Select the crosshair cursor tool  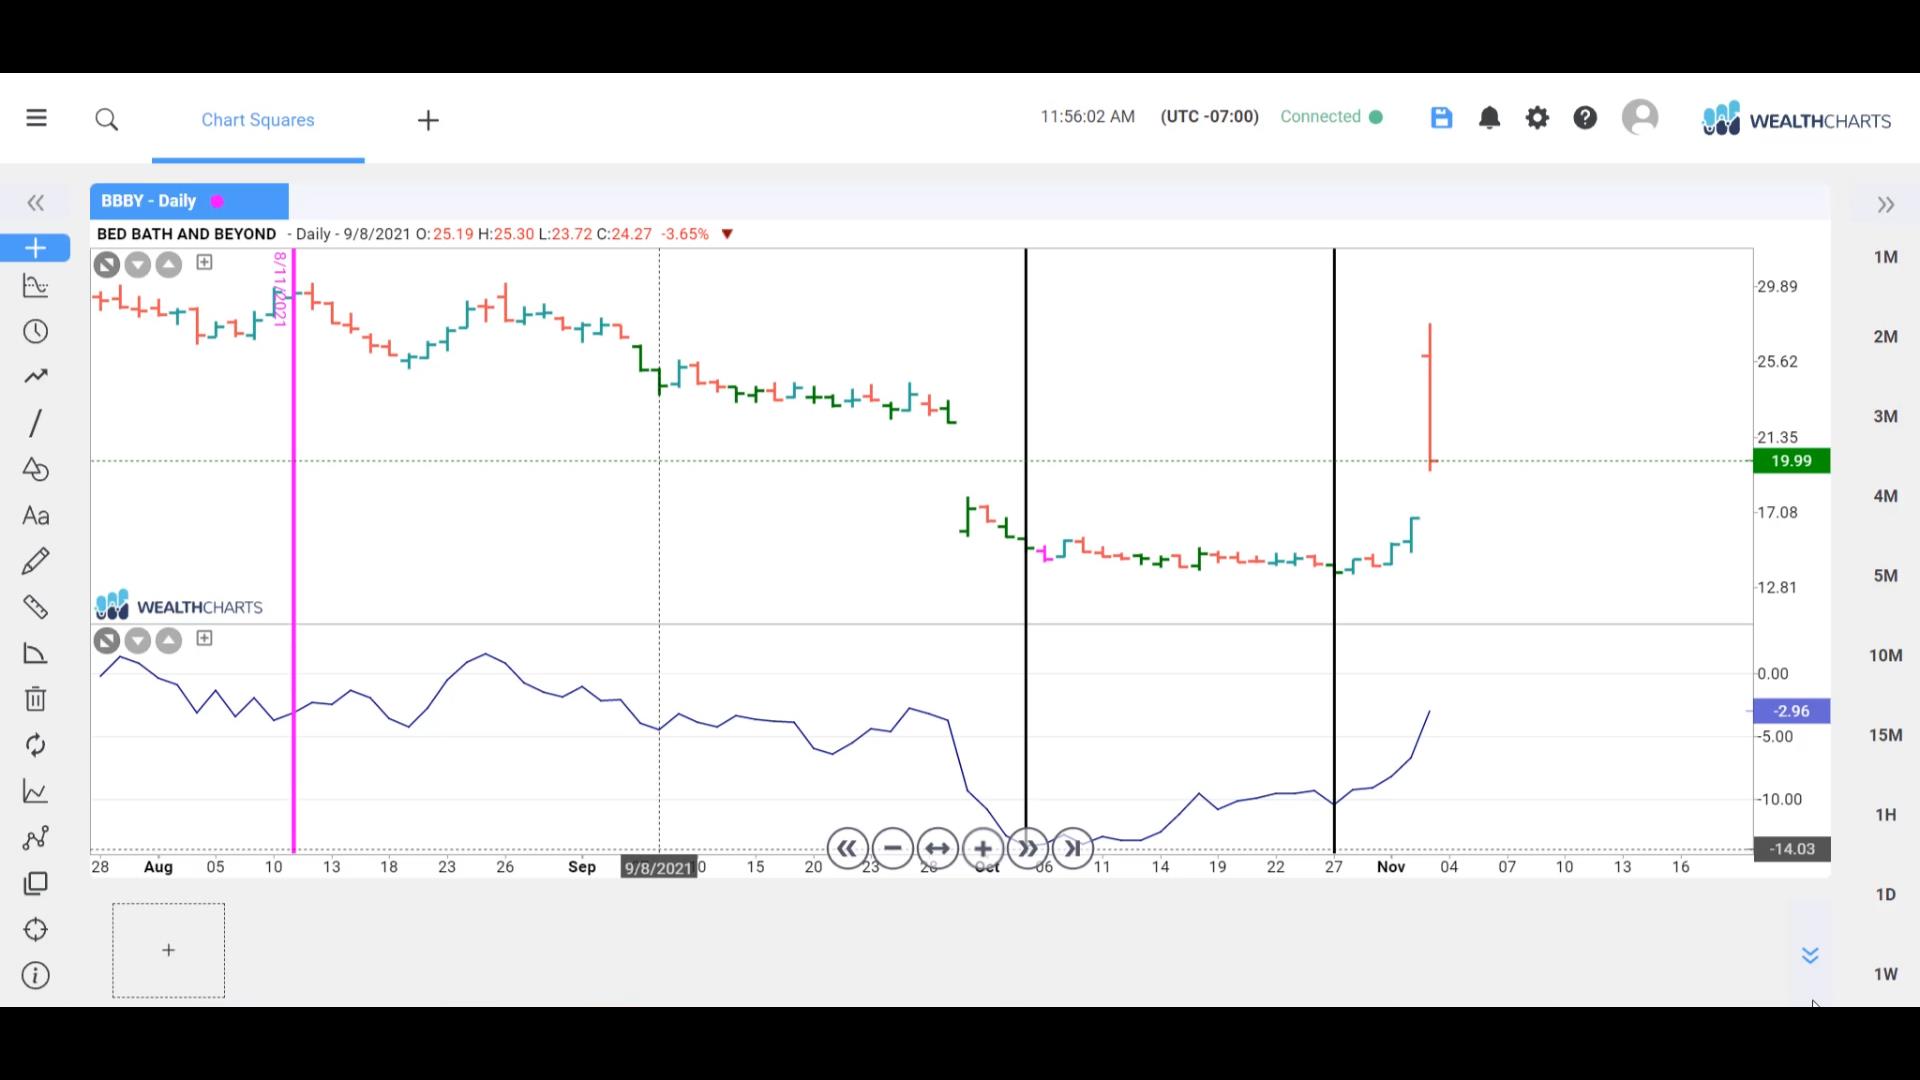point(35,248)
